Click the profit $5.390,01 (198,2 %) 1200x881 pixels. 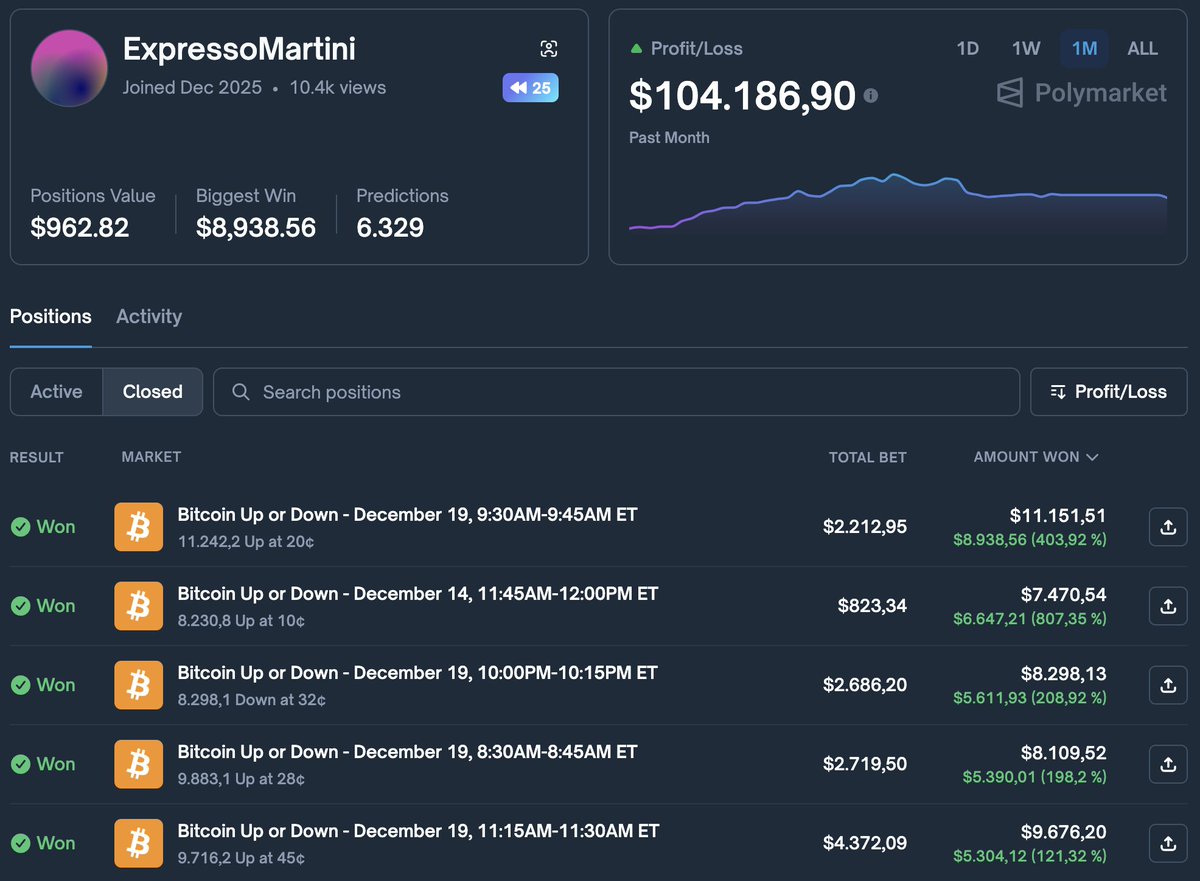[x=1034, y=777]
